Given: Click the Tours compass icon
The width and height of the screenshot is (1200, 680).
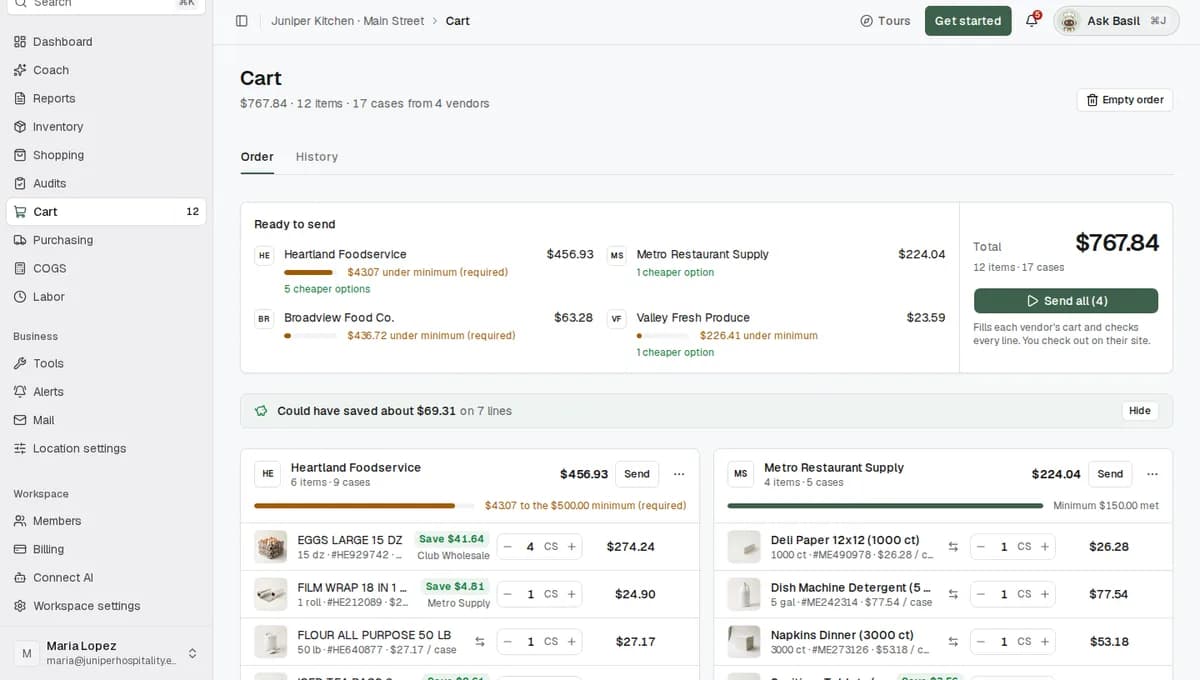Looking at the screenshot, I should point(866,21).
